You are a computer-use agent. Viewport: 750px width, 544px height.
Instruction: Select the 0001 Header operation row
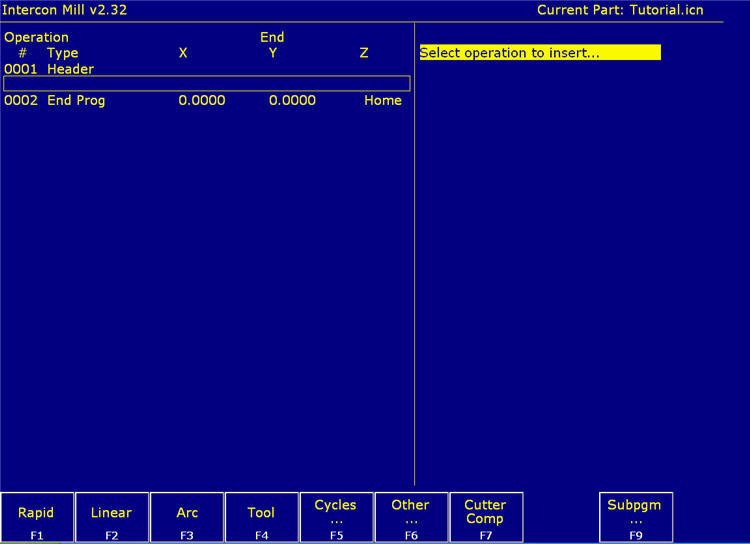[x=50, y=69]
